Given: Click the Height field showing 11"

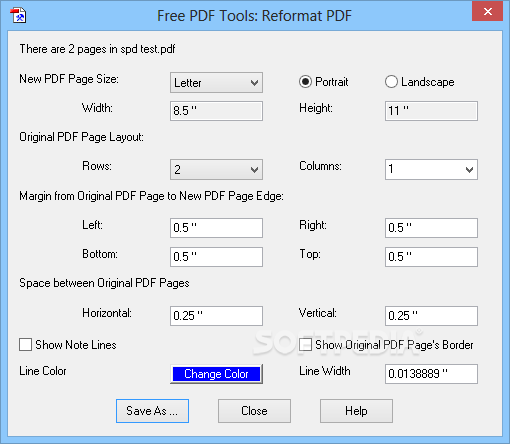Looking at the screenshot, I should (431, 111).
